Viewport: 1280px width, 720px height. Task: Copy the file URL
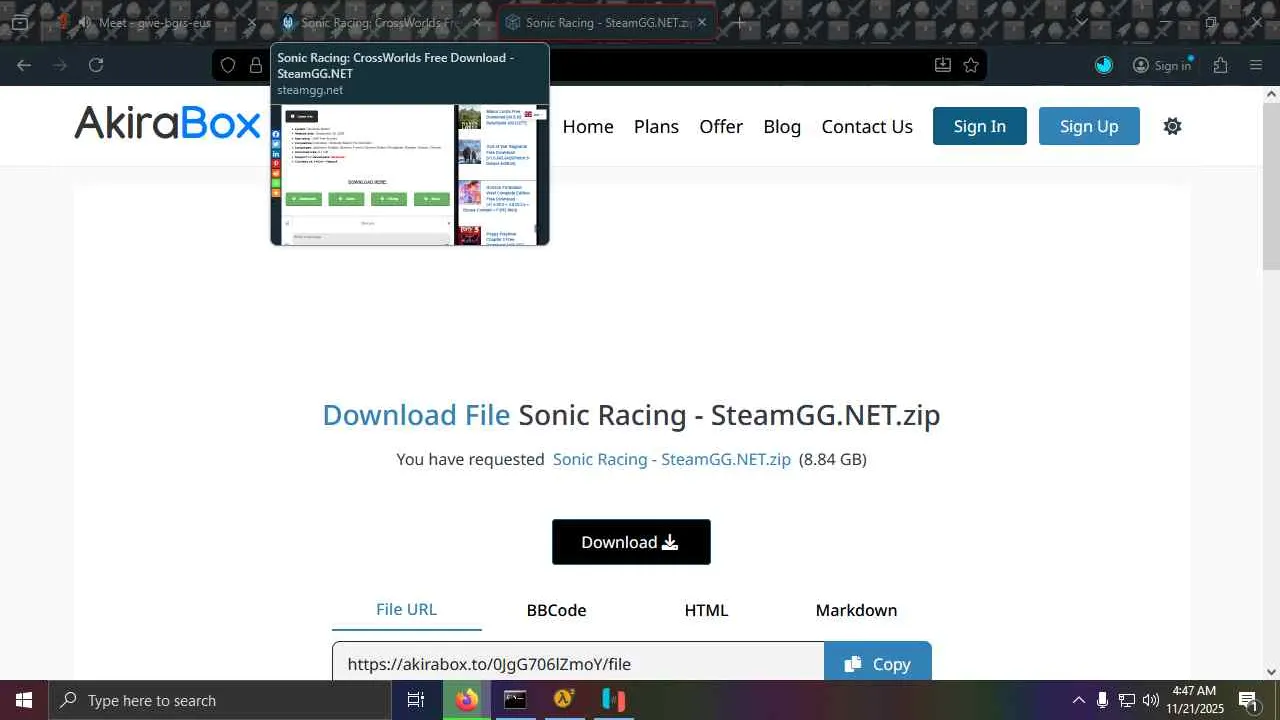(x=878, y=663)
